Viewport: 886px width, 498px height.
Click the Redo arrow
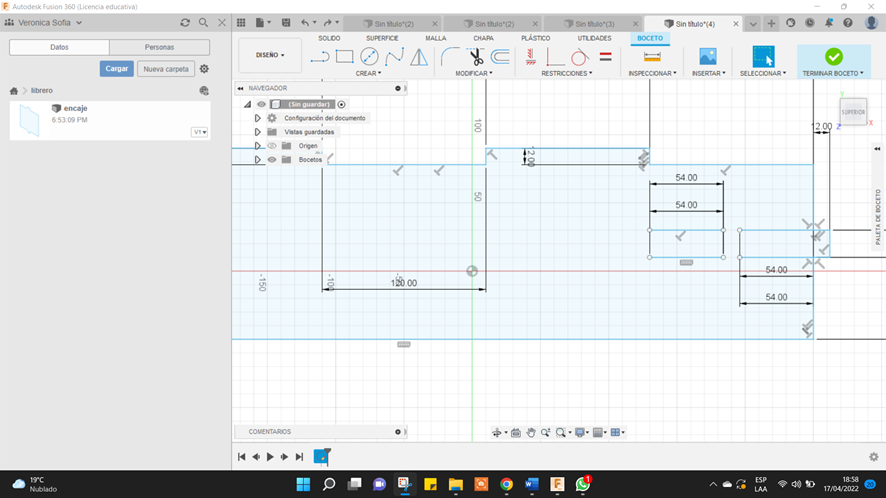coord(327,23)
